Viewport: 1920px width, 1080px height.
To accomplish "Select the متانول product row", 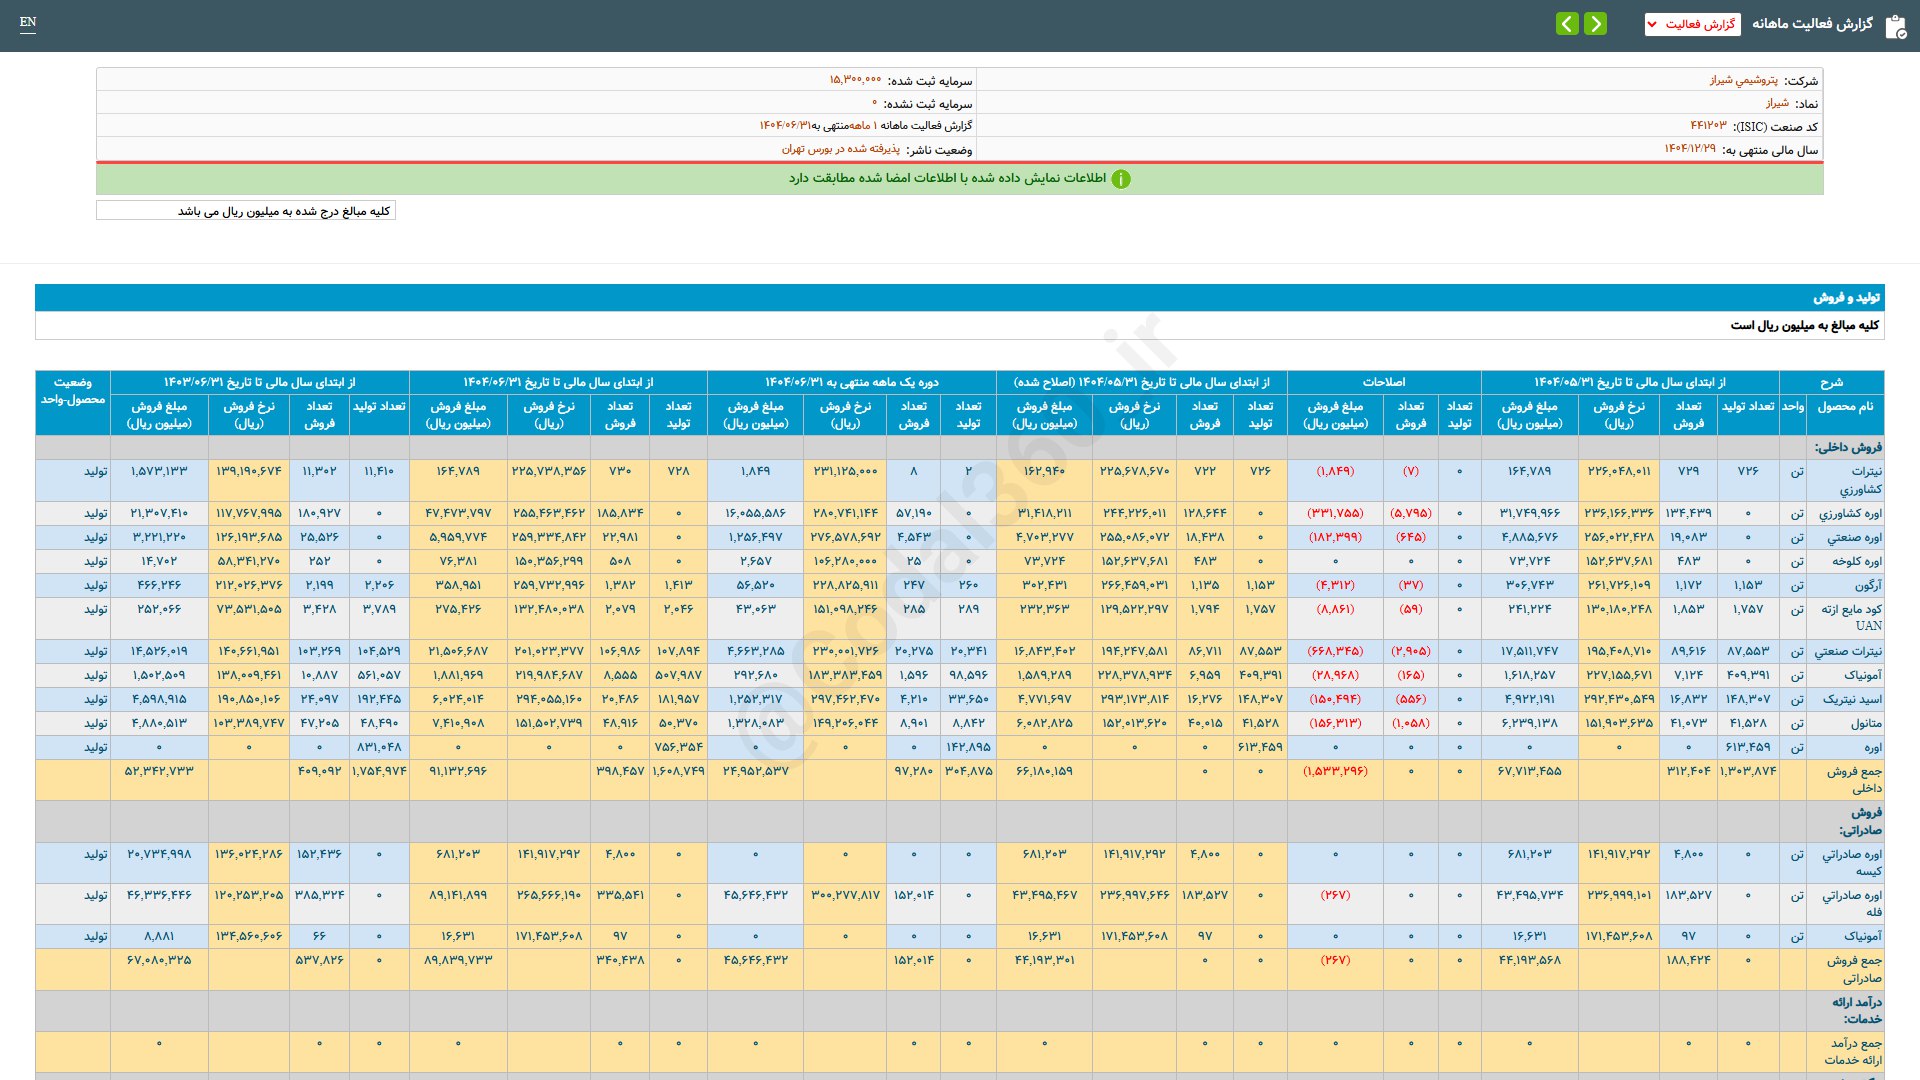I will tap(1865, 723).
